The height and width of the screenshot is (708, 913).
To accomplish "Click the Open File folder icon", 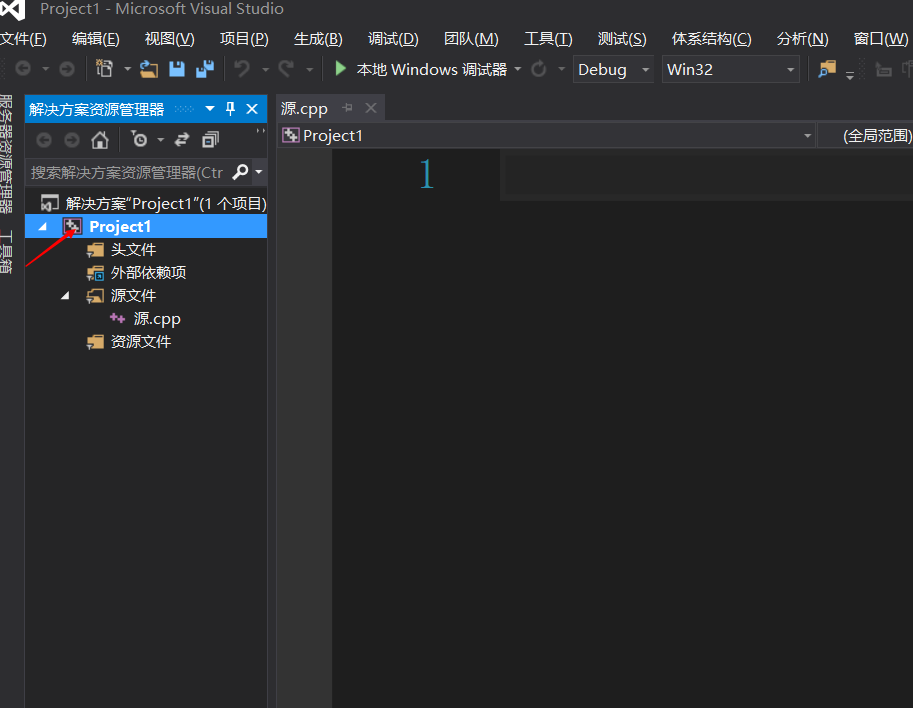I will pos(146,69).
